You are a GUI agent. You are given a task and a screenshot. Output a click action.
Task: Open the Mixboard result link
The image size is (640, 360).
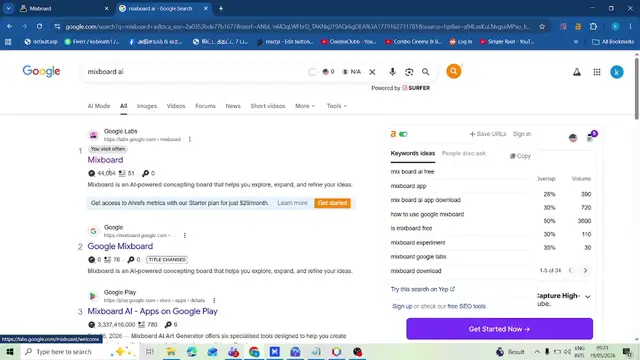(x=105, y=160)
